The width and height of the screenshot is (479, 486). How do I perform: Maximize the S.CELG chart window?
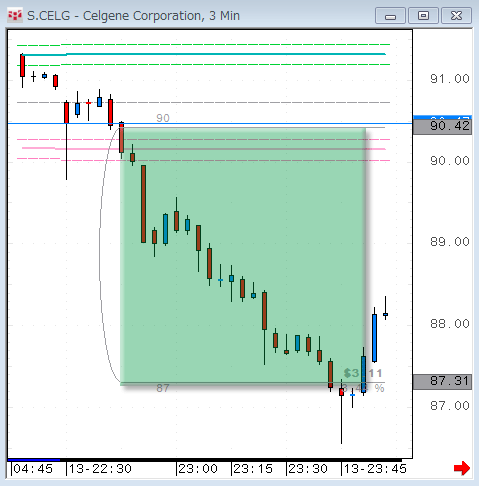coord(423,16)
